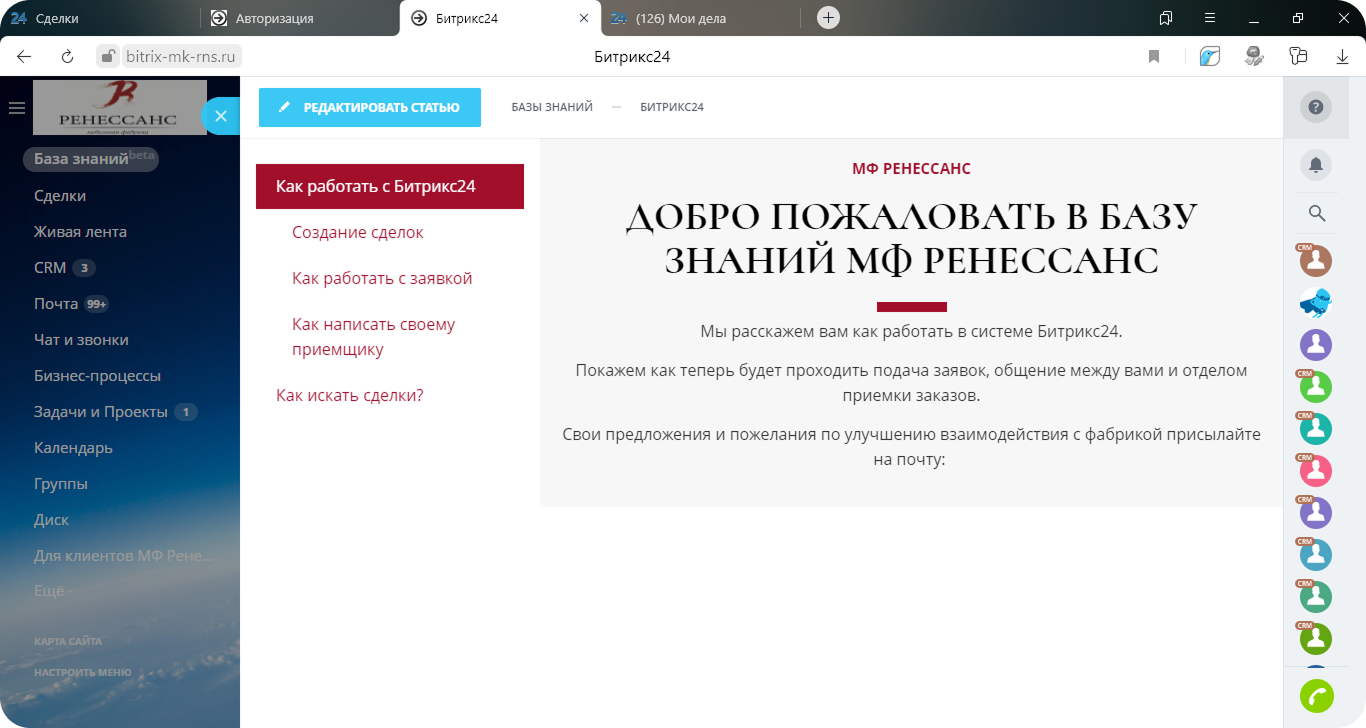Open Для клиентов МФ Ренессанс menu item
Screen dimensions: 1366x728
click(x=124, y=556)
